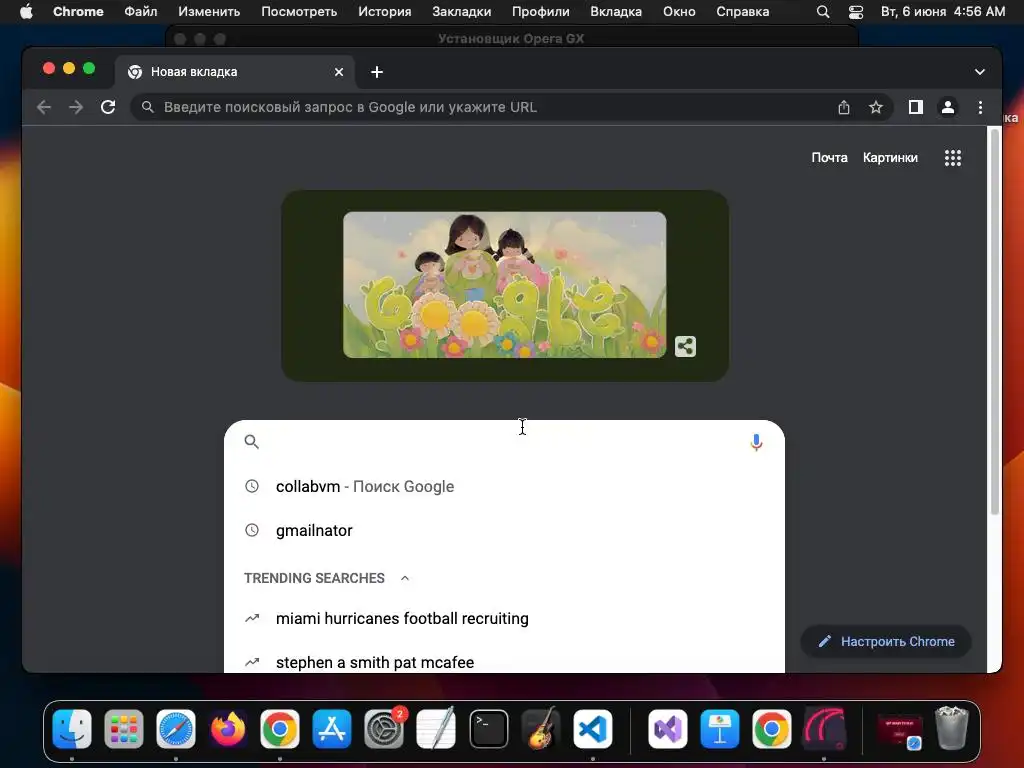Click into the Google search box

(504, 442)
